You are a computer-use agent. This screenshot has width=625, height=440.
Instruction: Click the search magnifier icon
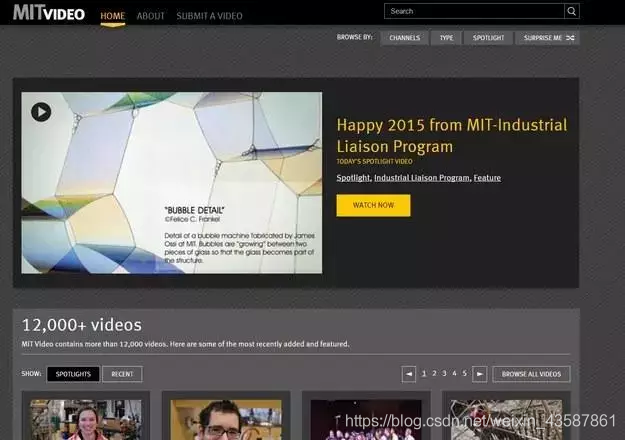pos(572,11)
